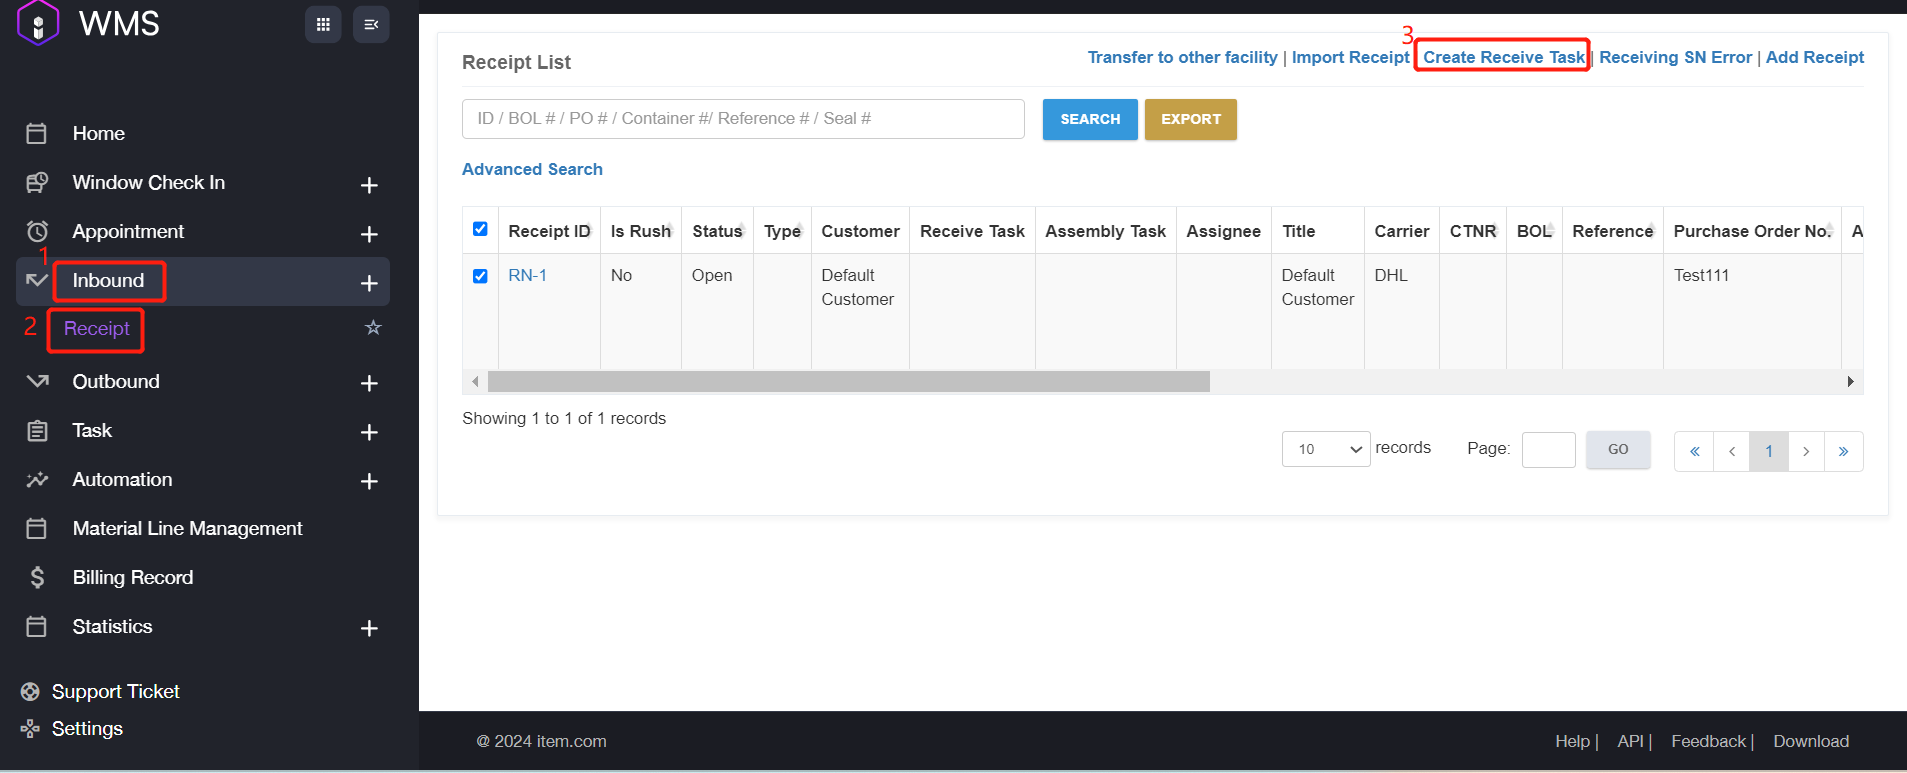Expand the Outbound menu plus
This screenshot has height=773, width=1907.
tap(369, 383)
